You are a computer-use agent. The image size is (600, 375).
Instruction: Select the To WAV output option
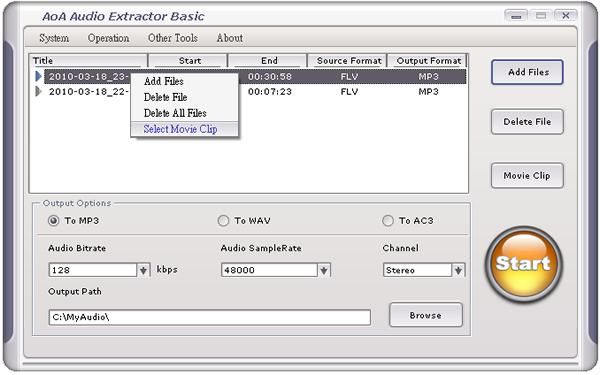(x=223, y=221)
